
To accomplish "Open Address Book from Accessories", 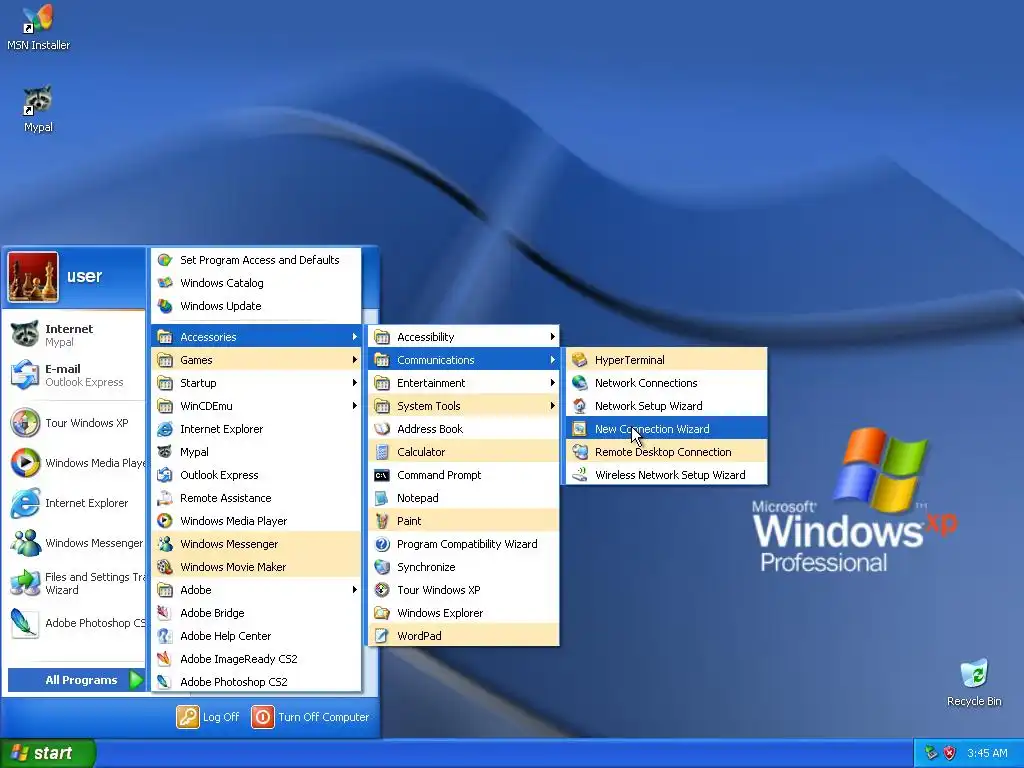I will tap(464, 429).
